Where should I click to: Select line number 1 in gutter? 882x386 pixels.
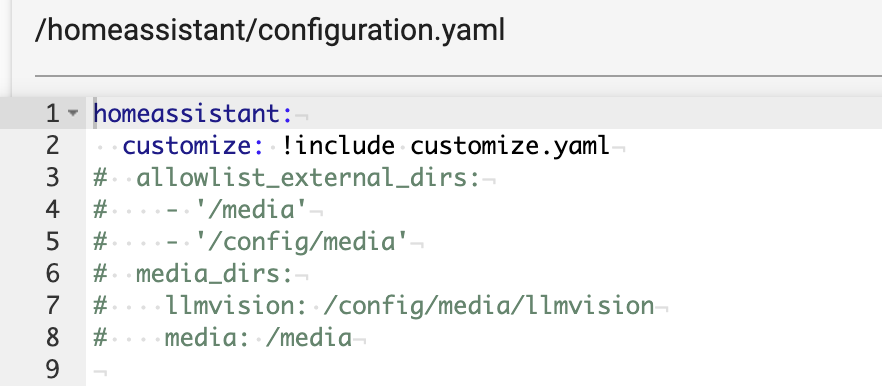click(x=52, y=114)
